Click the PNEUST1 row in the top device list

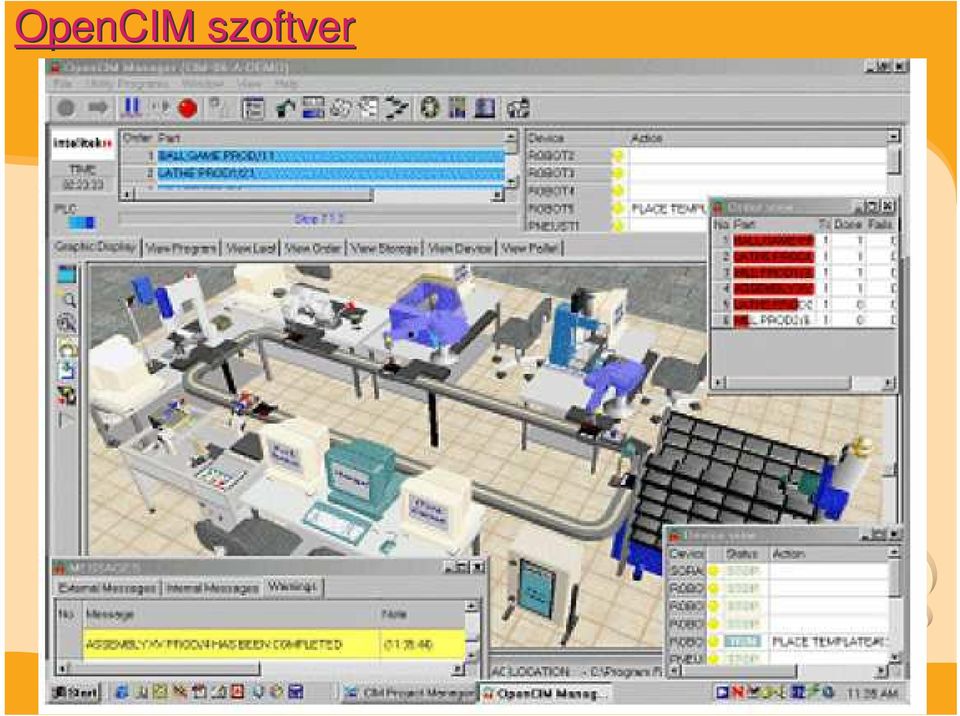pyautogui.click(x=617, y=226)
